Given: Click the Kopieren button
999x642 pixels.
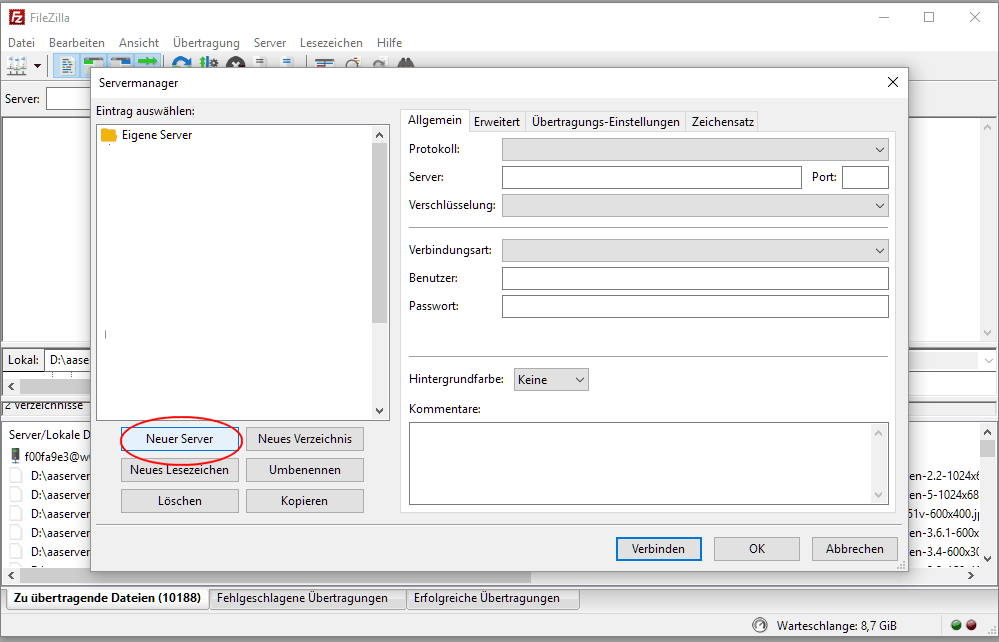Looking at the screenshot, I should pos(305,501).
